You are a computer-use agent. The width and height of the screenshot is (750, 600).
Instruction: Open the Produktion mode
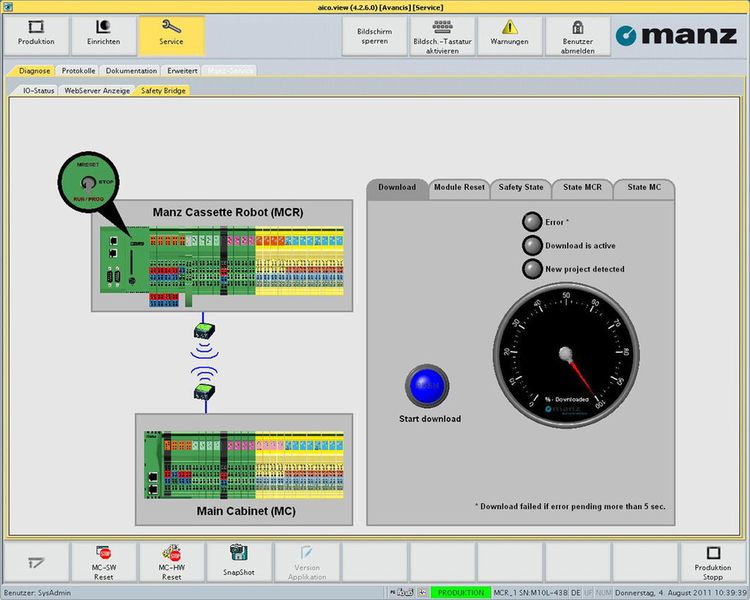click(36, 35)
